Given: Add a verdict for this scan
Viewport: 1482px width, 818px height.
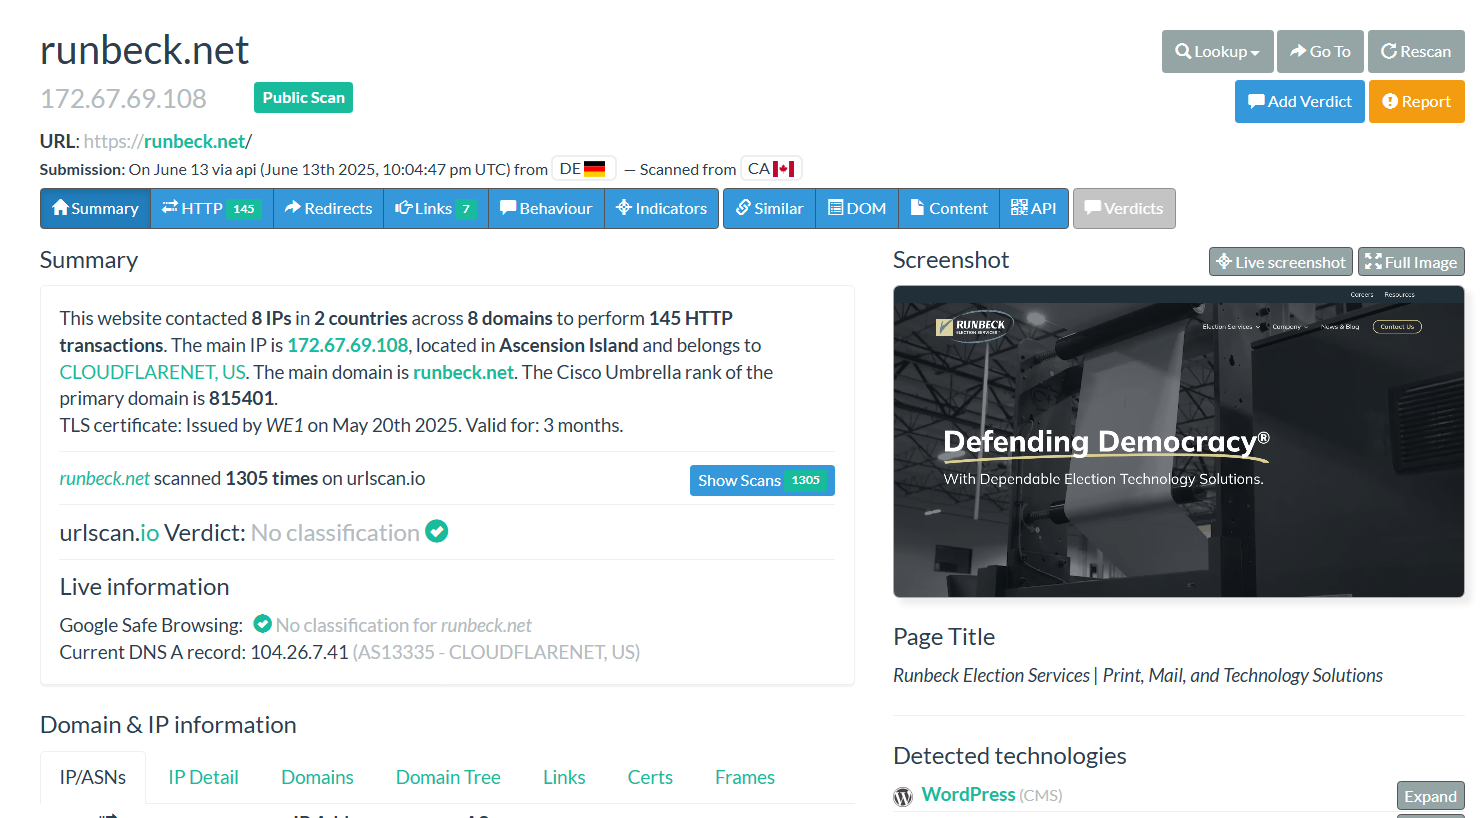Looking at the screenshot, I should click(x=1299, y=101).
